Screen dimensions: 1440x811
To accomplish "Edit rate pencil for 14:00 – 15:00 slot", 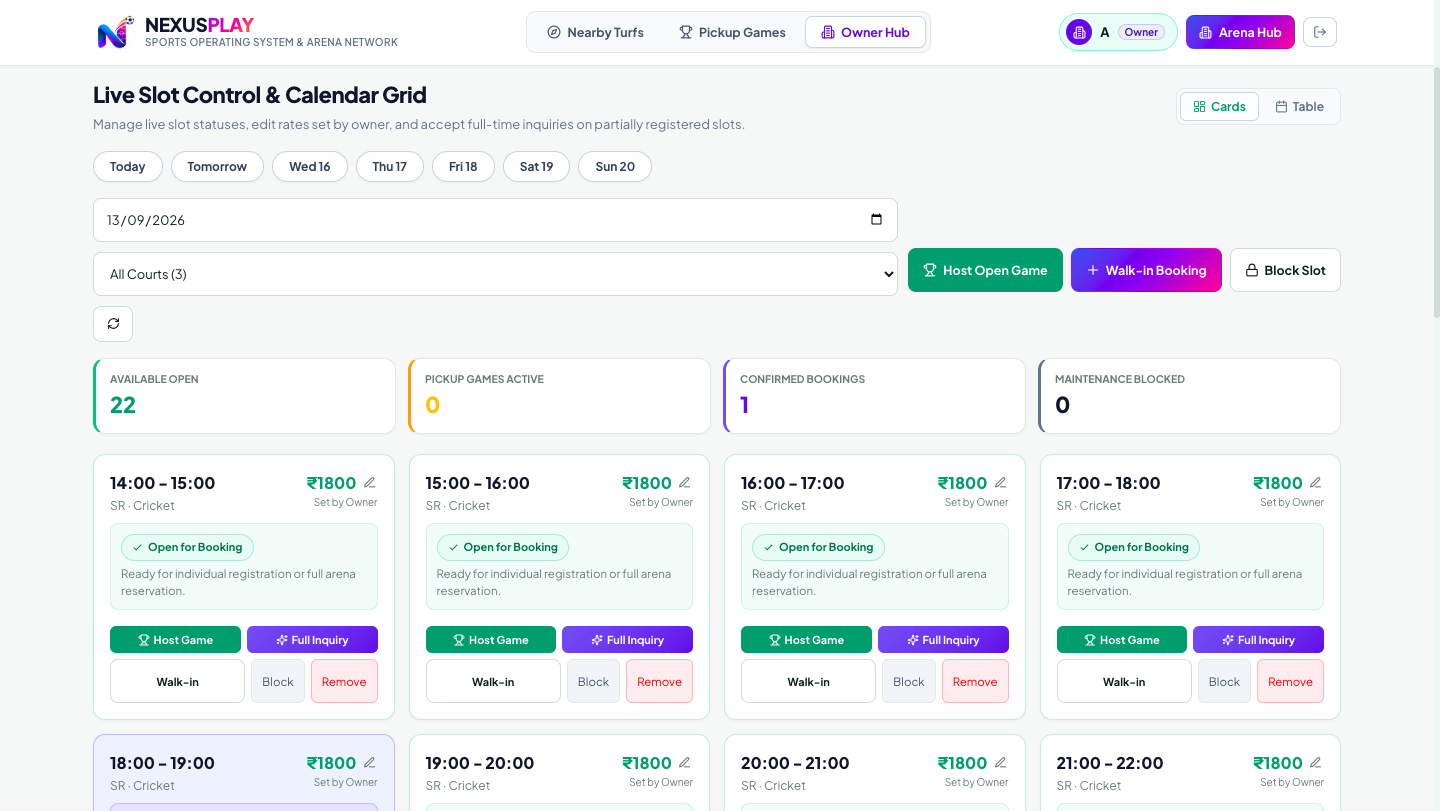I will click(370, 483).
